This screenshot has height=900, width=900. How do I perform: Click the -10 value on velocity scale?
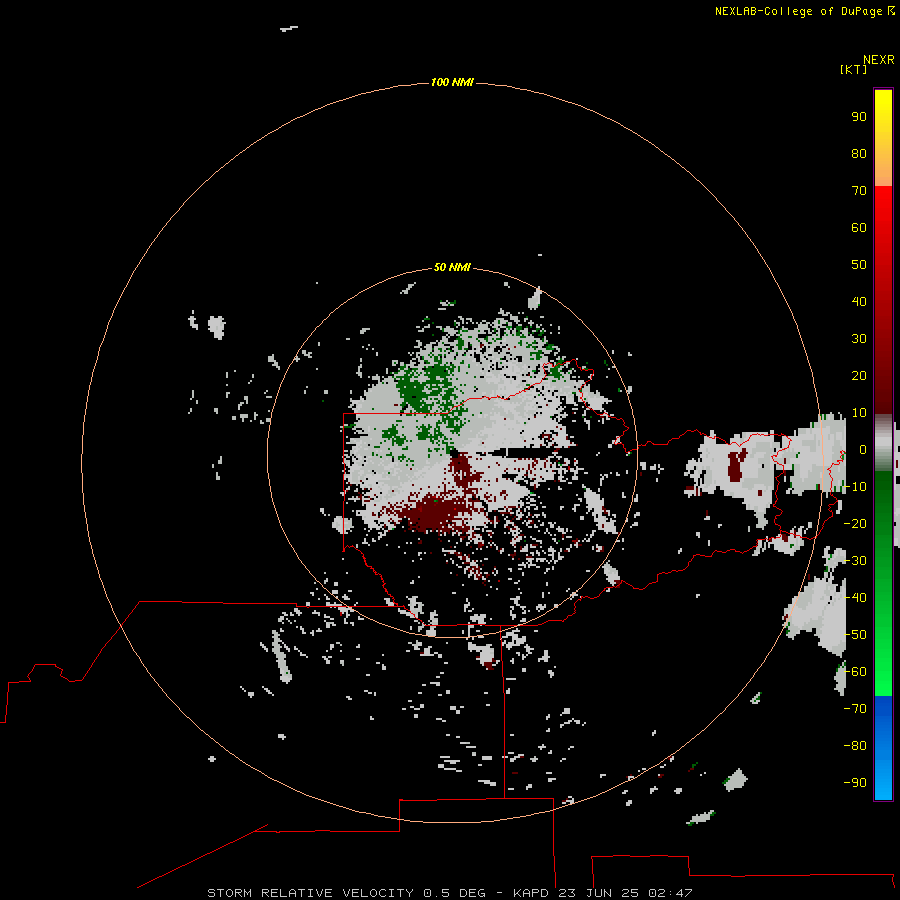[855, 487]
